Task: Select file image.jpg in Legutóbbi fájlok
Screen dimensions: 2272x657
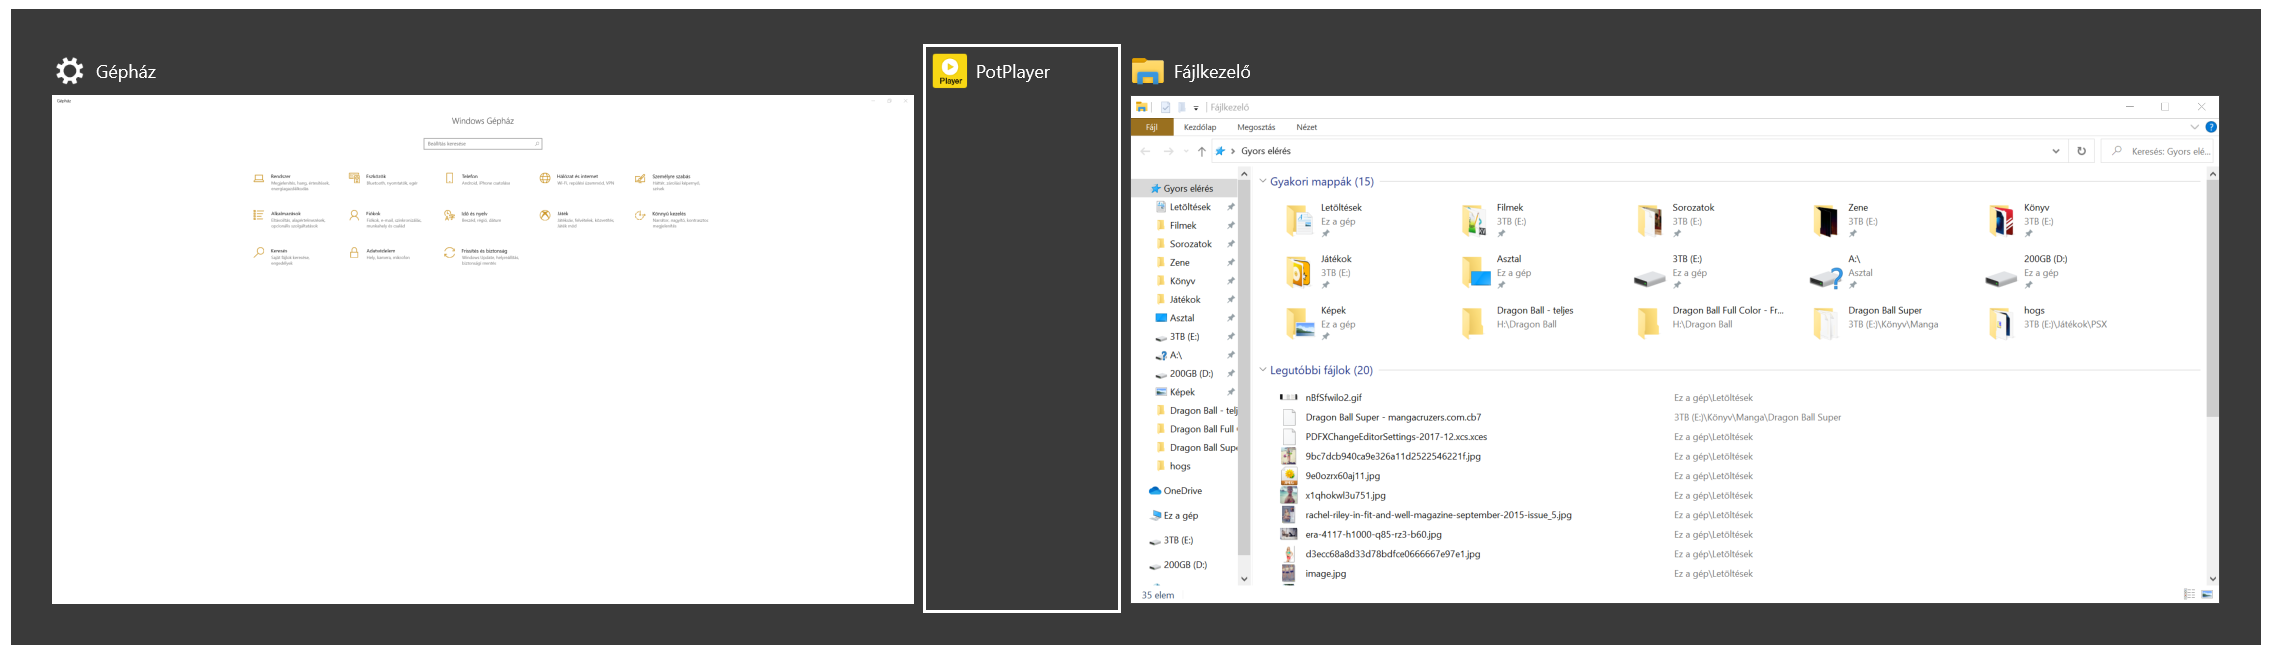Action: pyautogui.click(x=1325, y=574)
